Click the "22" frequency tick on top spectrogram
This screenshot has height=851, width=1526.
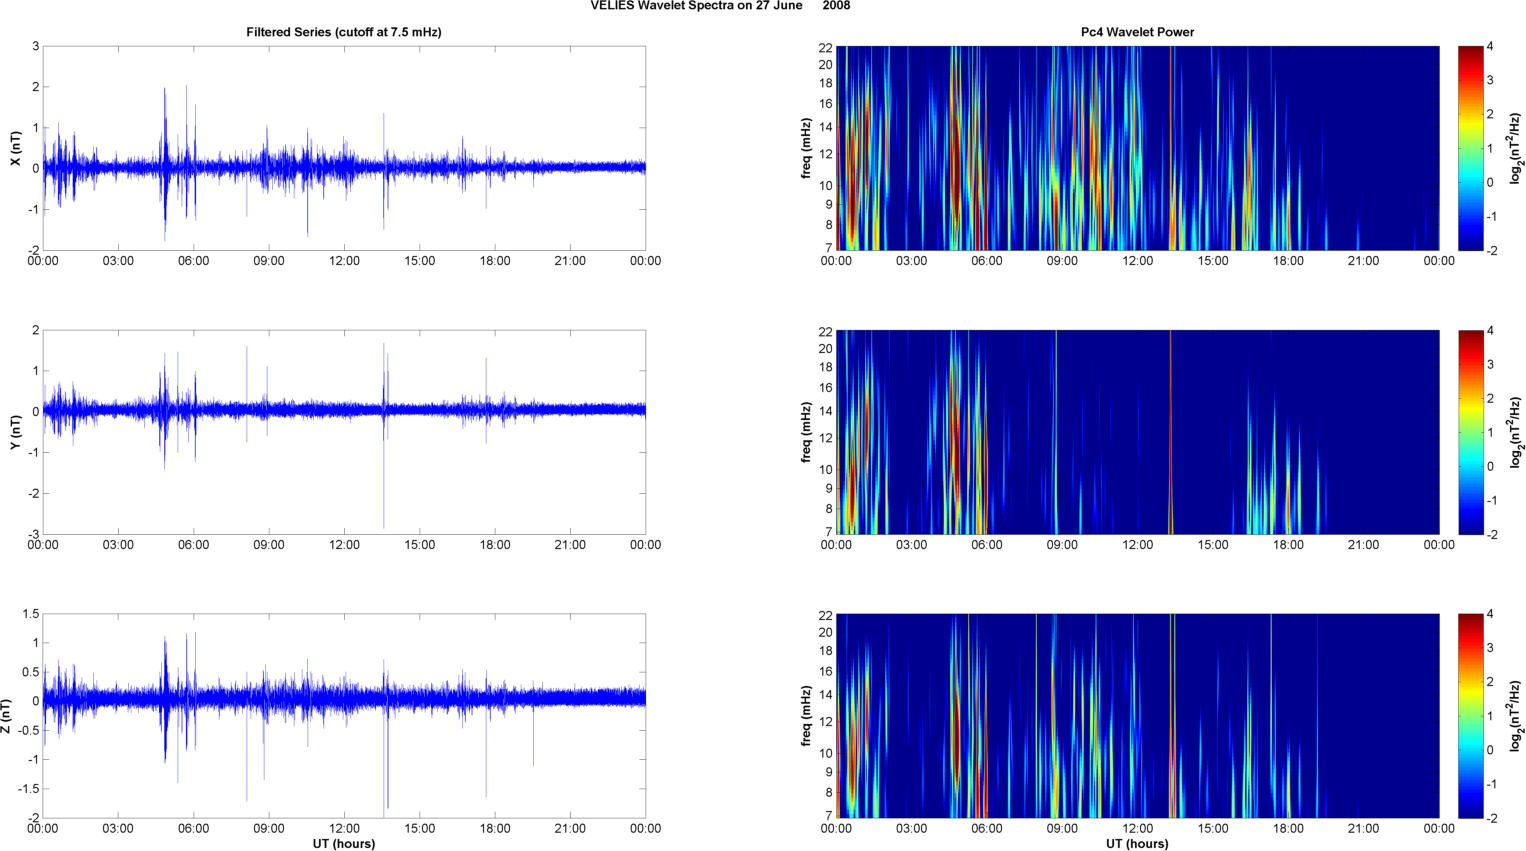pos(826,48)
